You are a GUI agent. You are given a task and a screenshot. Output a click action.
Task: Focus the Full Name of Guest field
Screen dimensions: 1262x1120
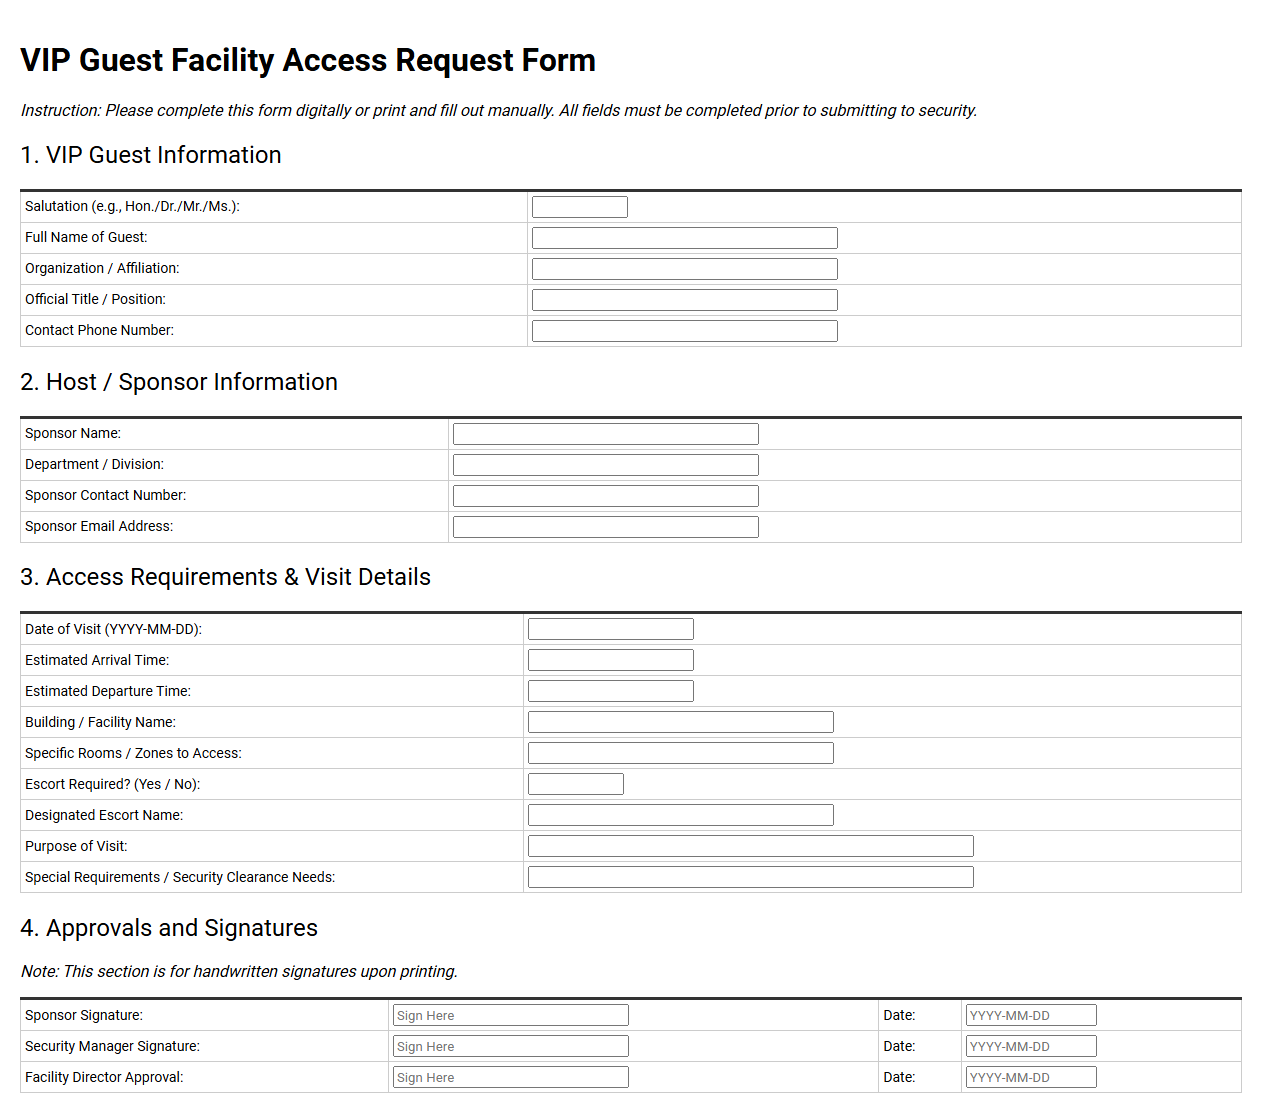tap(685, 238)
